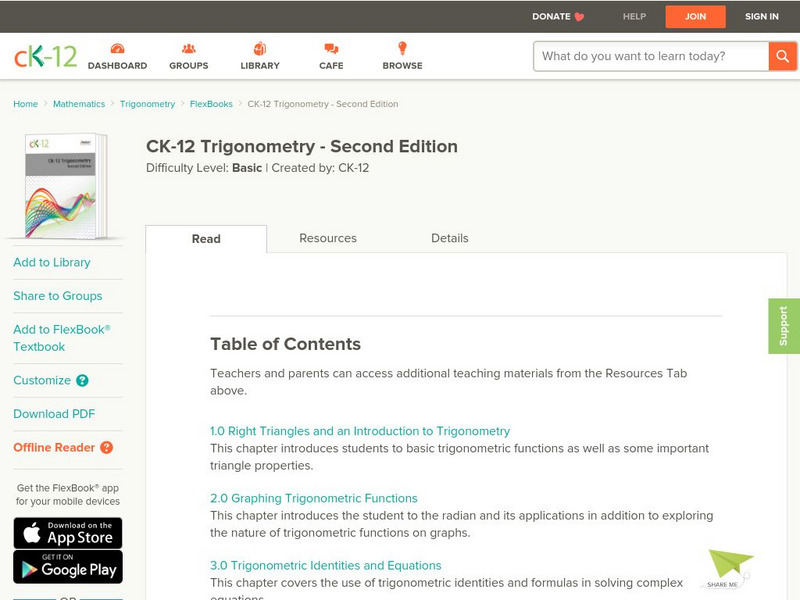
Task: Open chapter 3.0 Trigonometric Identities and Equations
Action: [x=326, y=565]
